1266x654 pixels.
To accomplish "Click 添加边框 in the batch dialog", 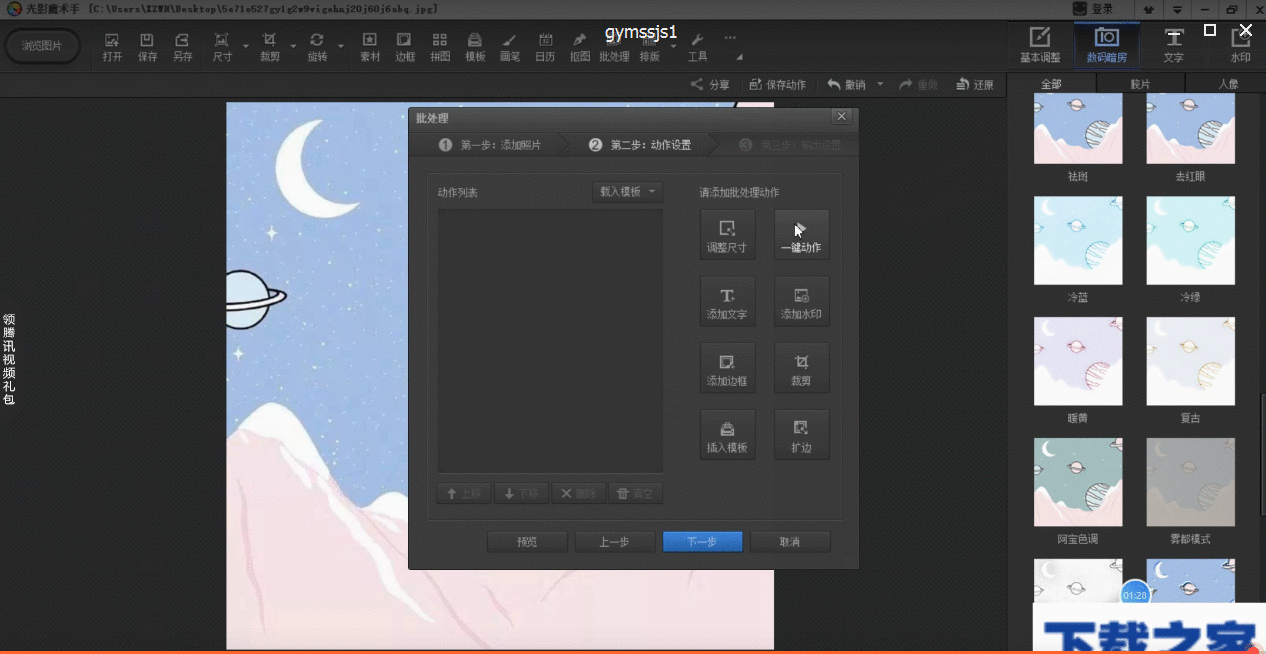I will click(x=727, y=368).
